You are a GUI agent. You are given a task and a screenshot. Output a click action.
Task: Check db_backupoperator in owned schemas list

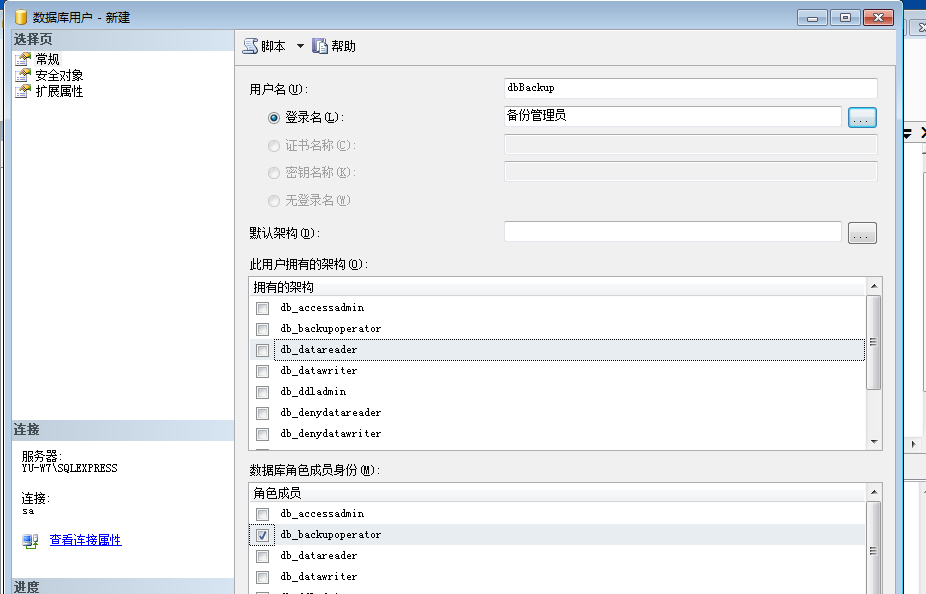point(263,329)
